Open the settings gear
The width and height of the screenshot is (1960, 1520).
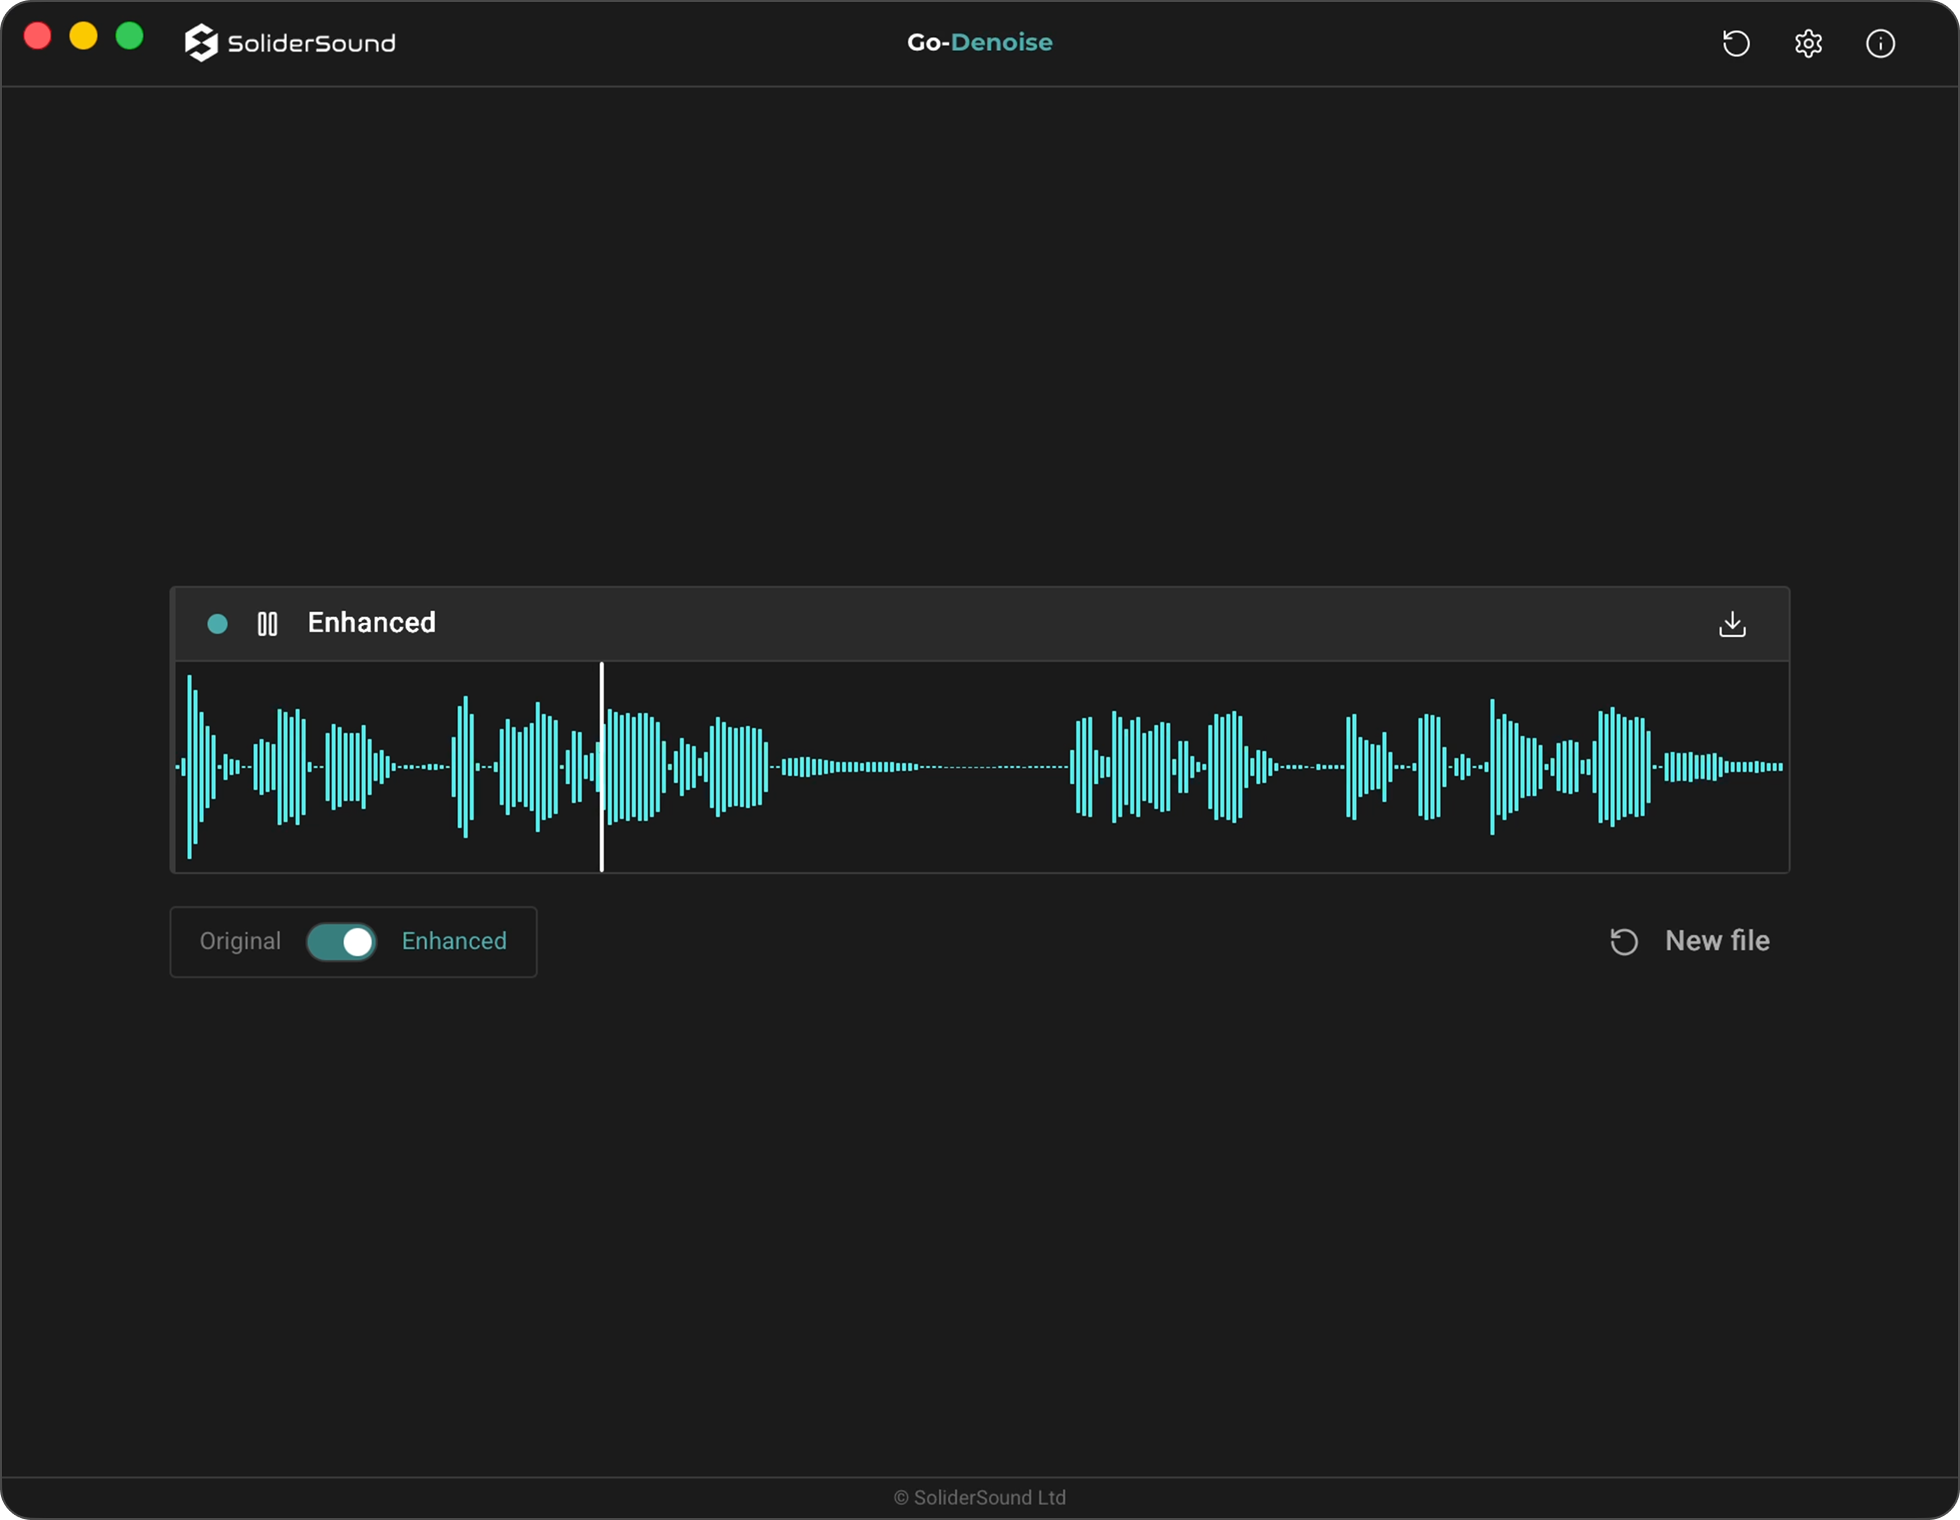pyautogui.click(x=1808, y=43)
